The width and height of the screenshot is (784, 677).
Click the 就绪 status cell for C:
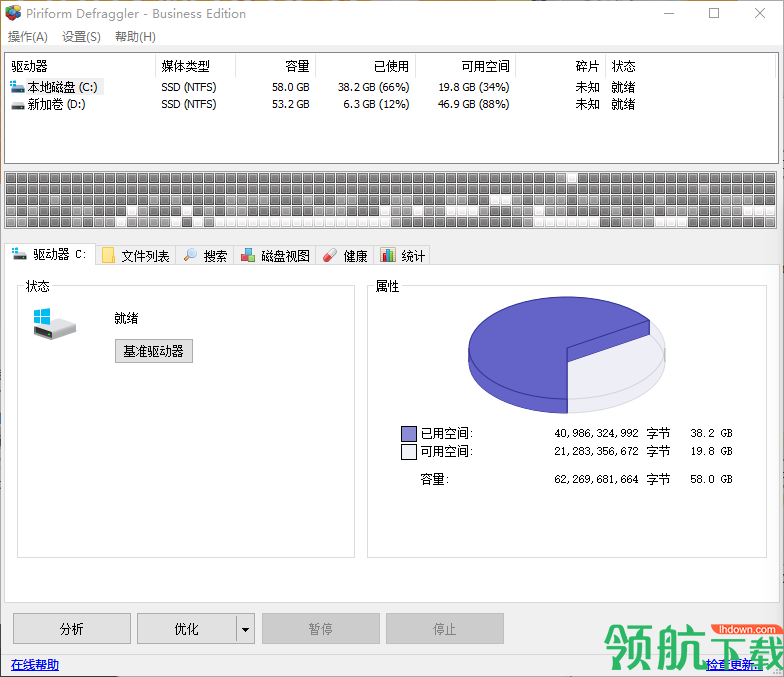(x=623, y=87)
